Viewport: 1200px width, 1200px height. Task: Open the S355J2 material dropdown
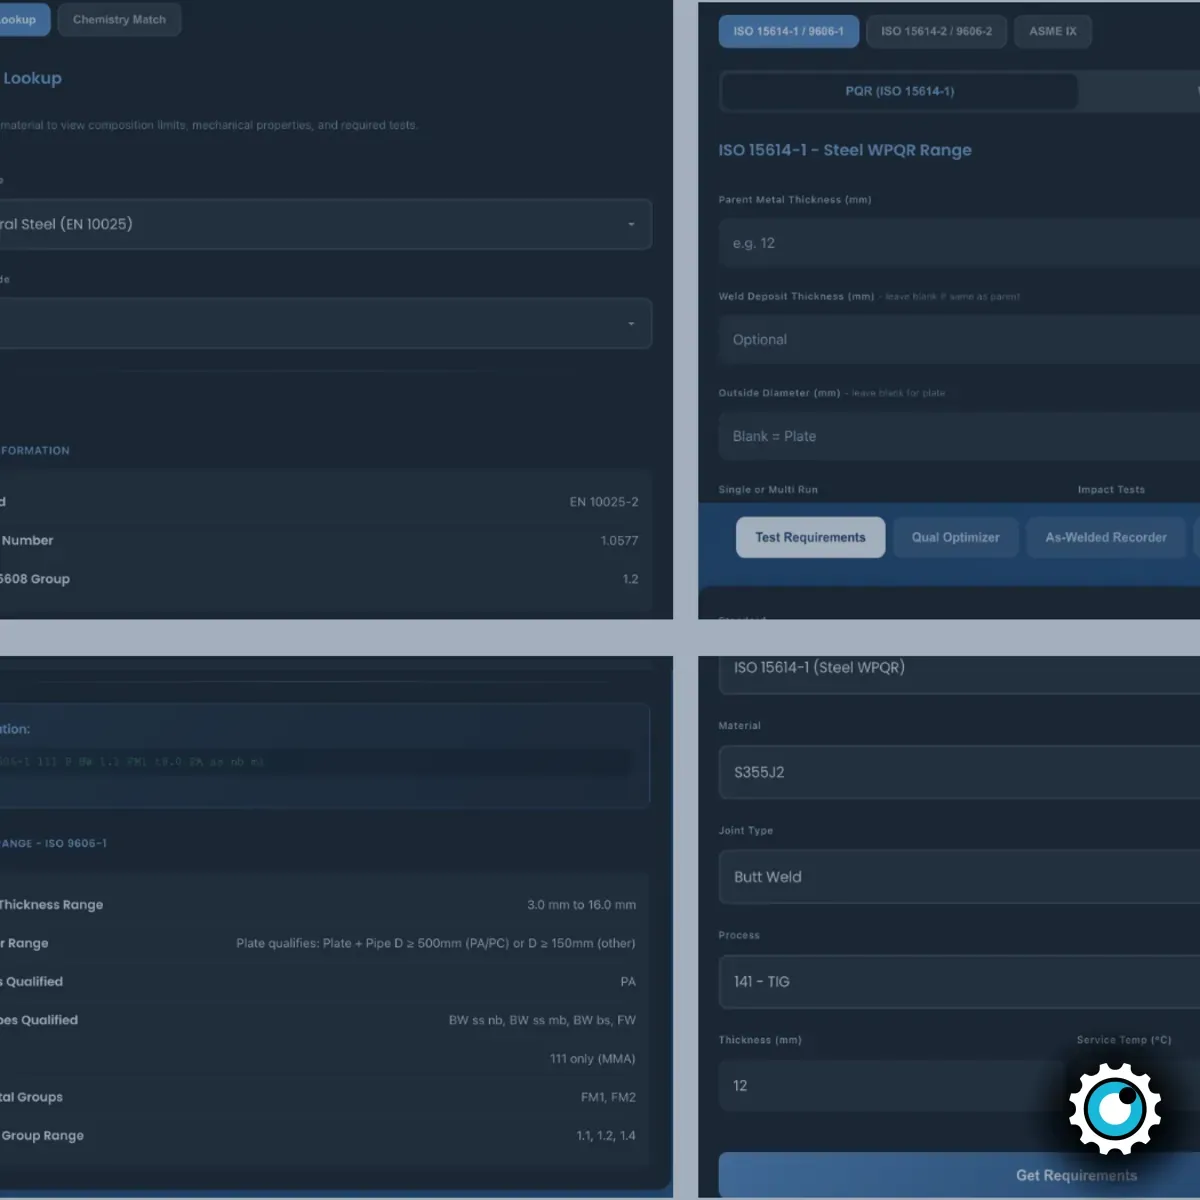[x=959, y=772]
